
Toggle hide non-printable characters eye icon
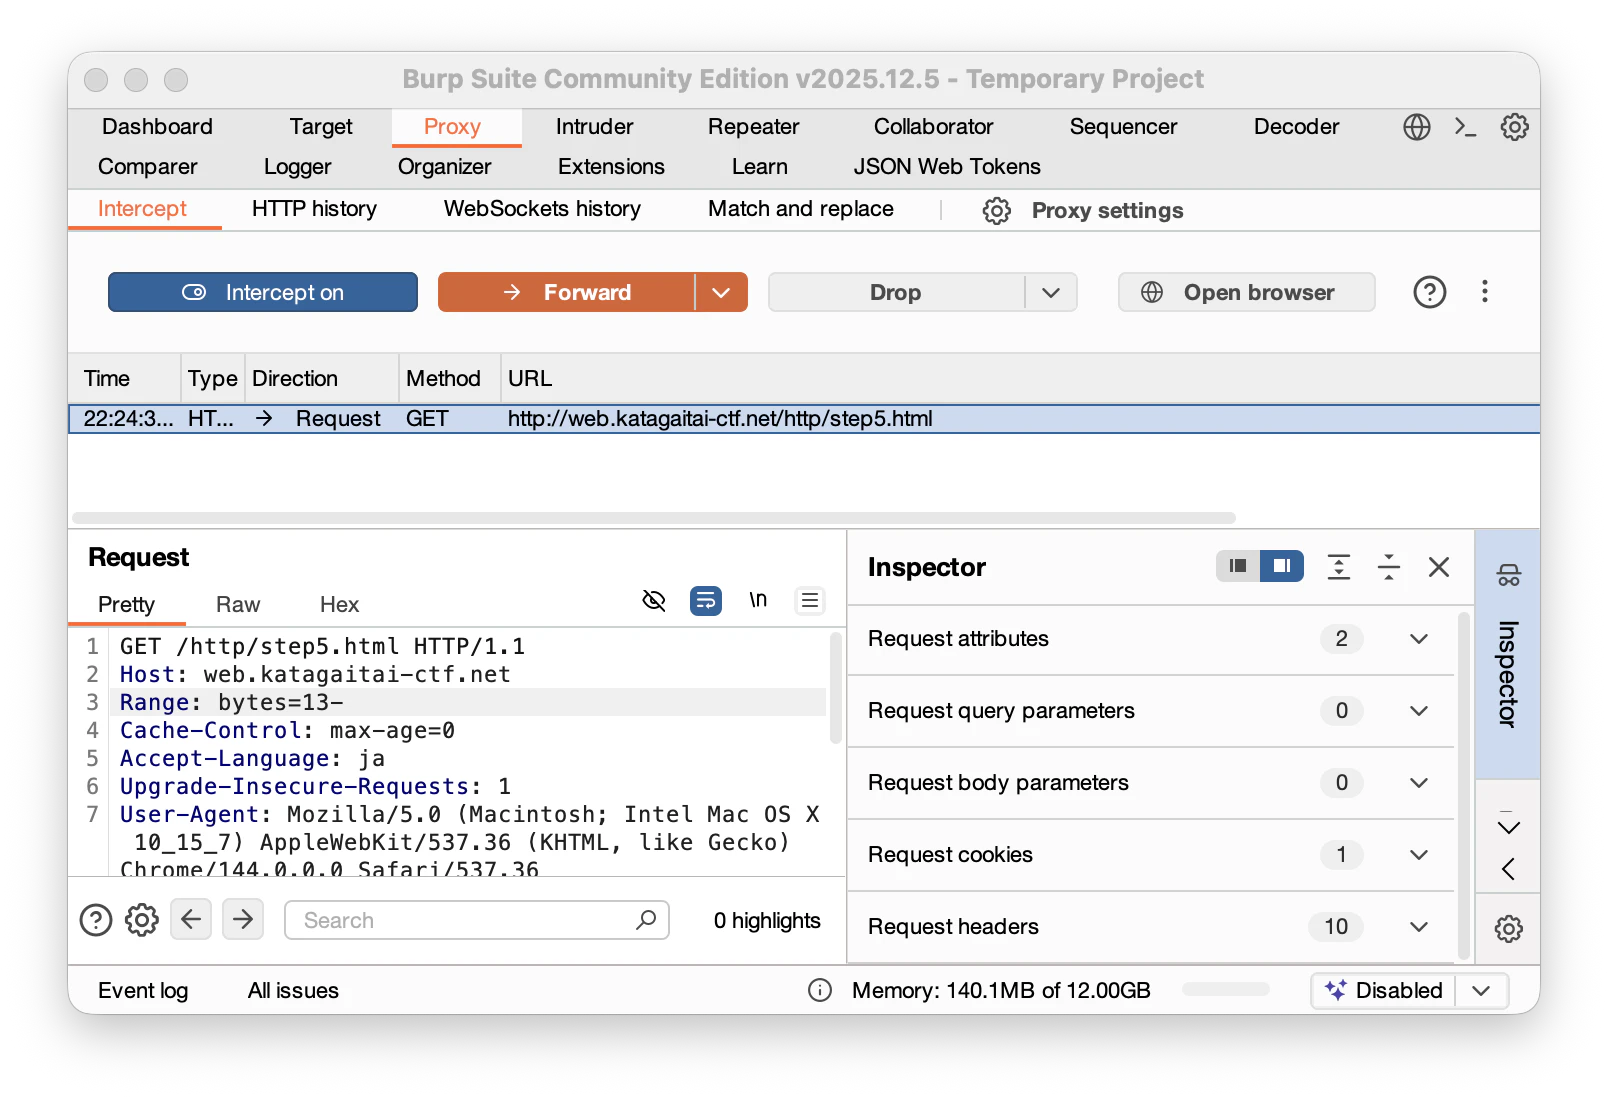coord(654,600)
